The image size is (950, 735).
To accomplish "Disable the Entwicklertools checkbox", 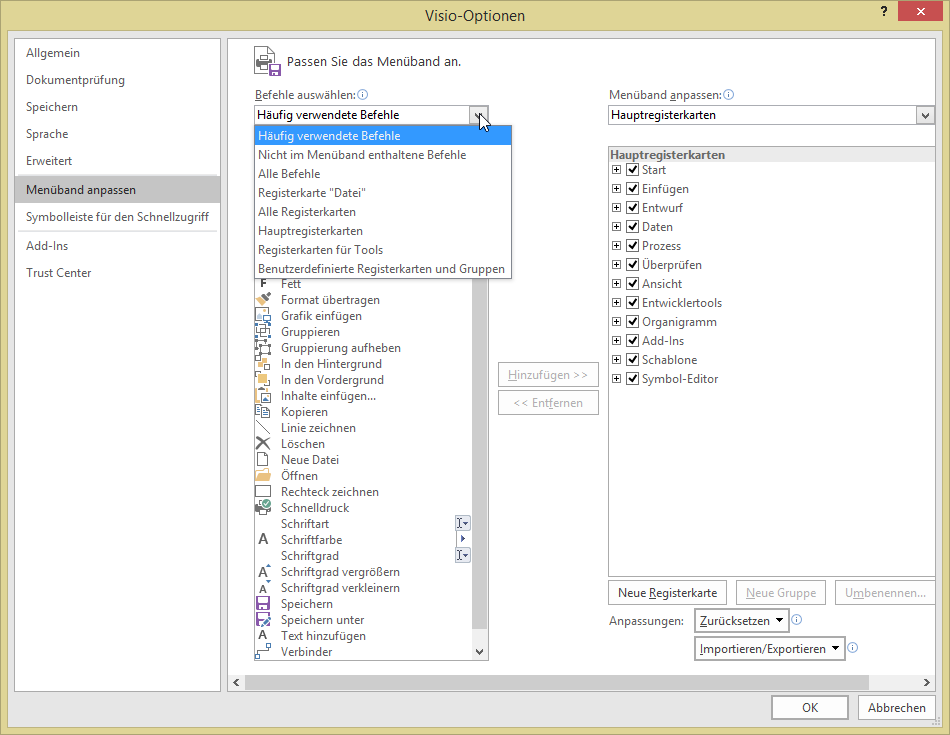I will click(633, 302).
